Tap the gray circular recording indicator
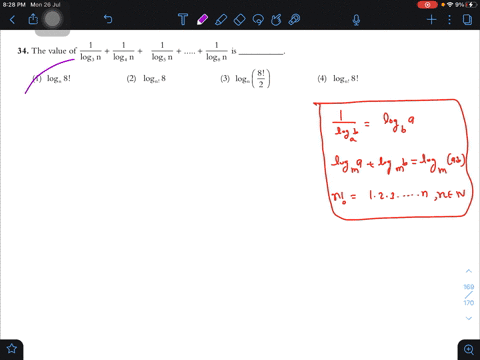This screenshot has width=480, height=360. click(x=52, y=19)
